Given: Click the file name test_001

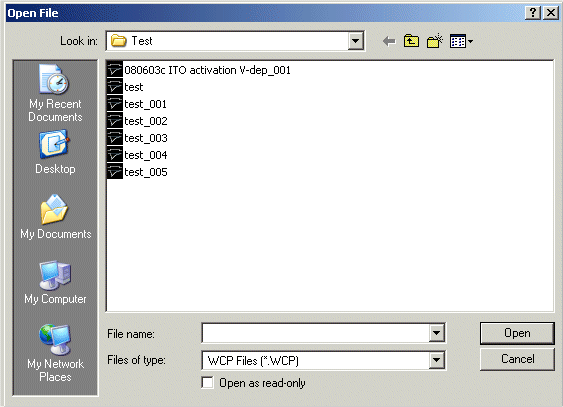Looking at the screenshot, I should [145, 104].
